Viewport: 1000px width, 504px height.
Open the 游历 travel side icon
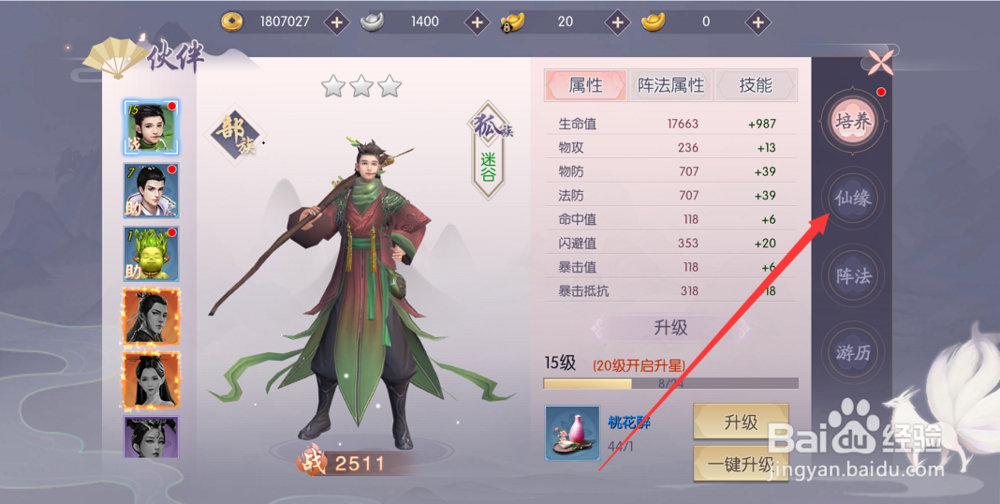pos(853,353)
